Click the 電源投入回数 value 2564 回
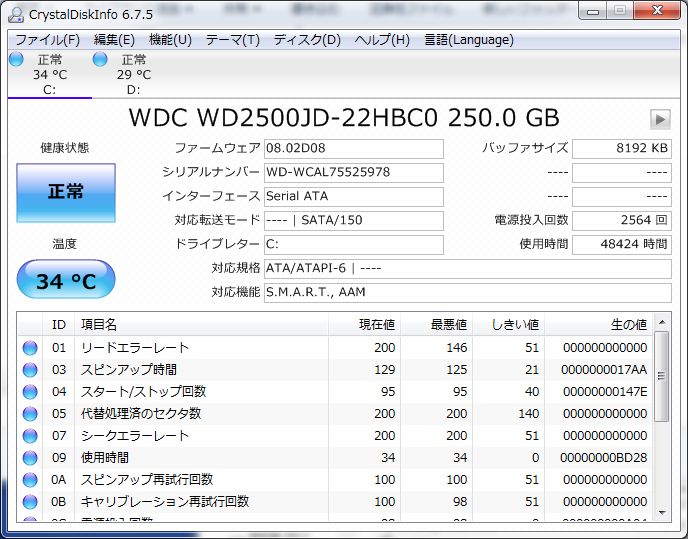688x539 pixels. (622, 220)
